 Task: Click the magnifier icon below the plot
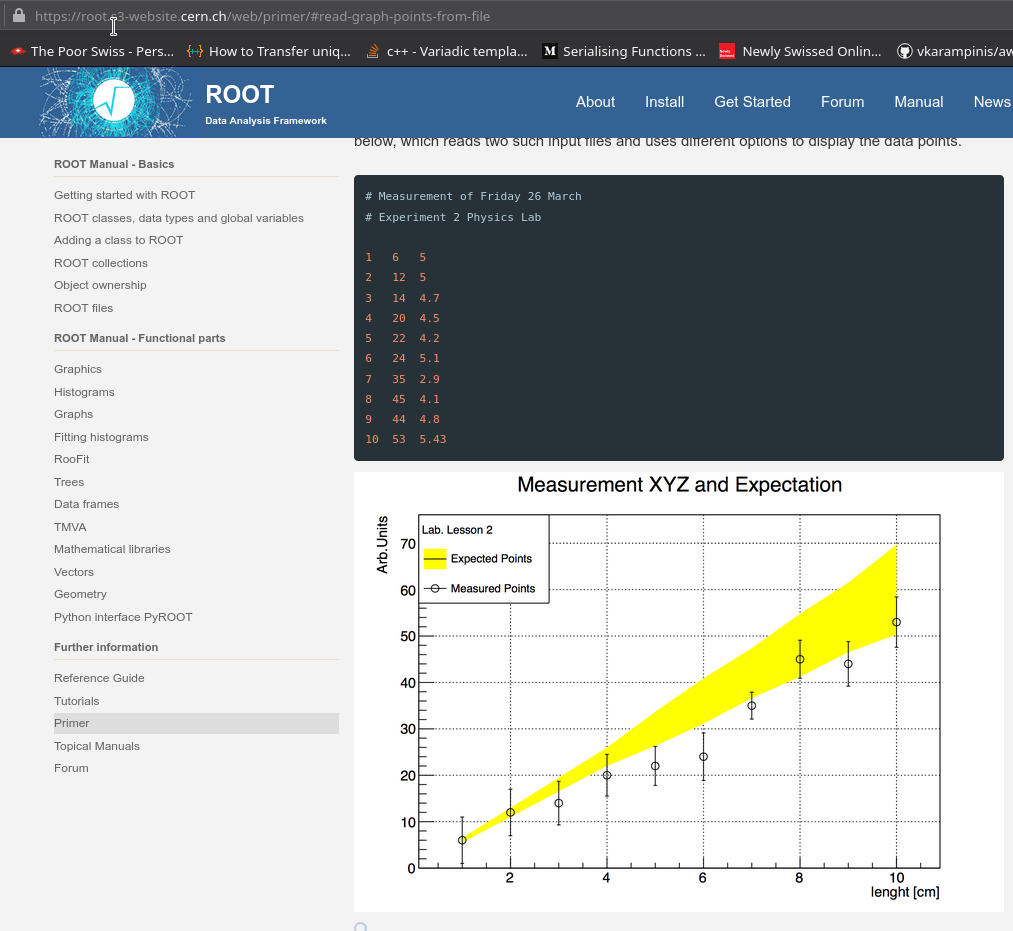pyautogui.click(x=360, y=926)
